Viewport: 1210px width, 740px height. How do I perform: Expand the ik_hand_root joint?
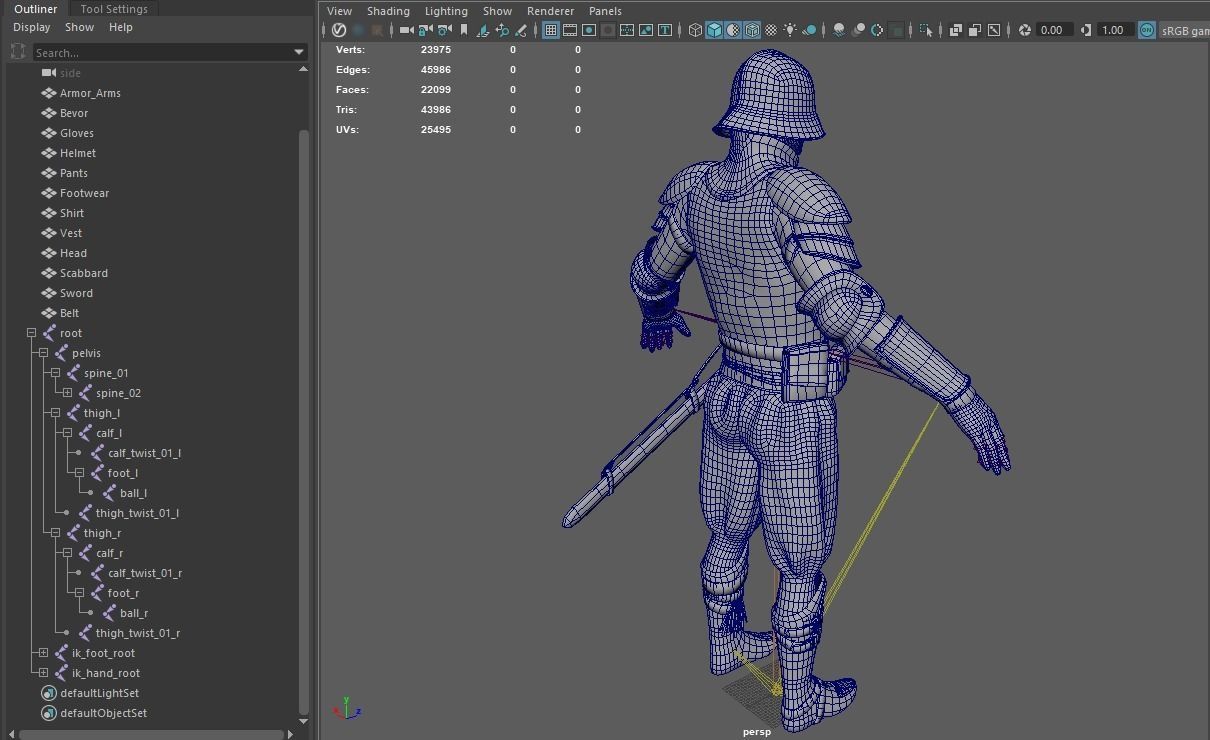[x=43, y=673]
